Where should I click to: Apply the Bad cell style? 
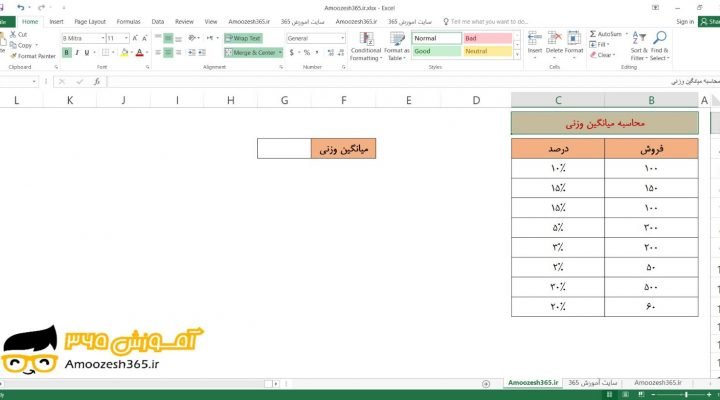488,38
